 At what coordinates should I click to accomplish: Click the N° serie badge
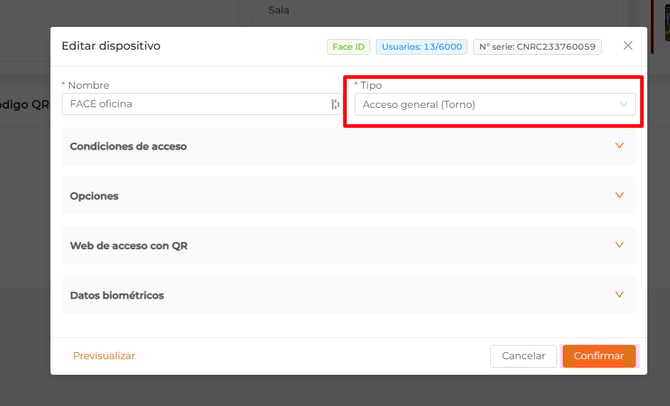click(x=537, y=46)
